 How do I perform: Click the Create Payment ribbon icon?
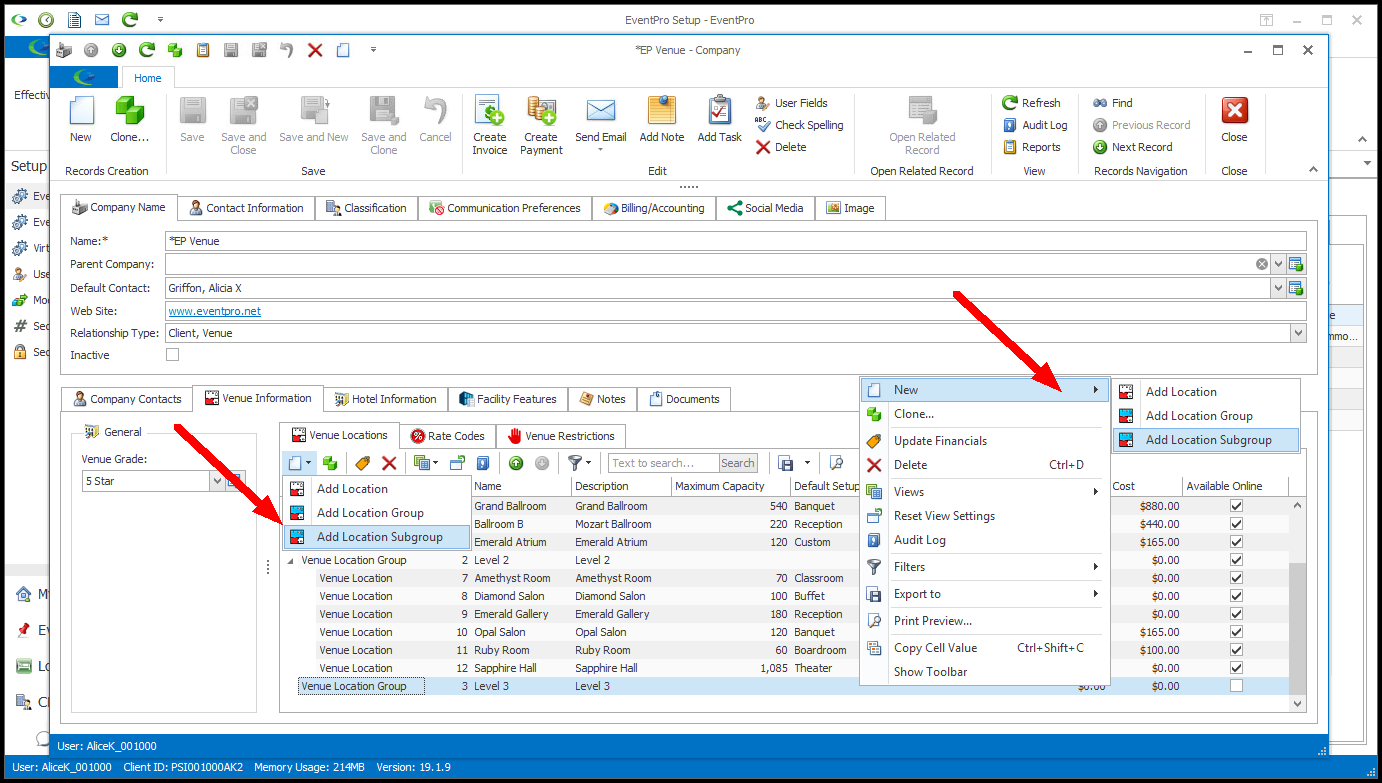(x=541, y=125)
